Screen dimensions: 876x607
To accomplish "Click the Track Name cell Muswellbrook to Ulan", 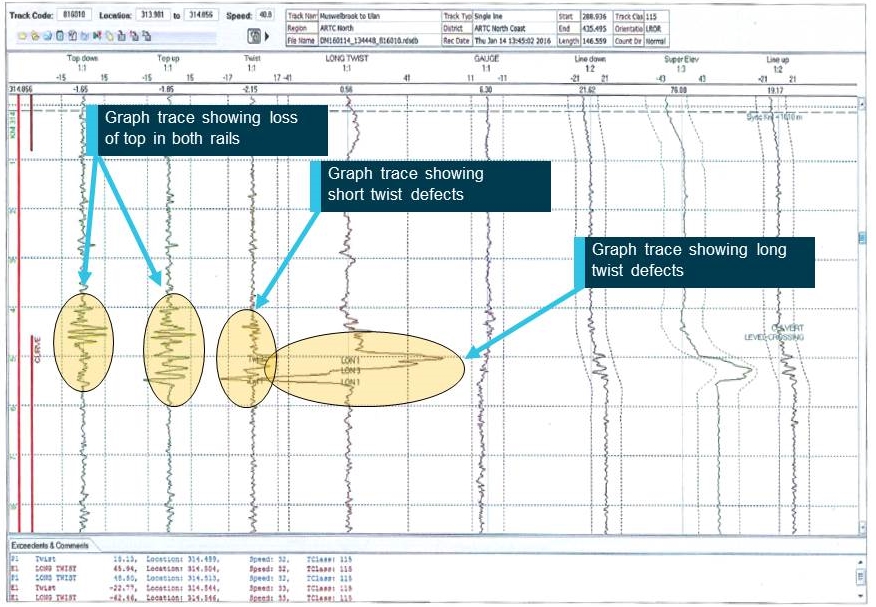I will 379,16.
